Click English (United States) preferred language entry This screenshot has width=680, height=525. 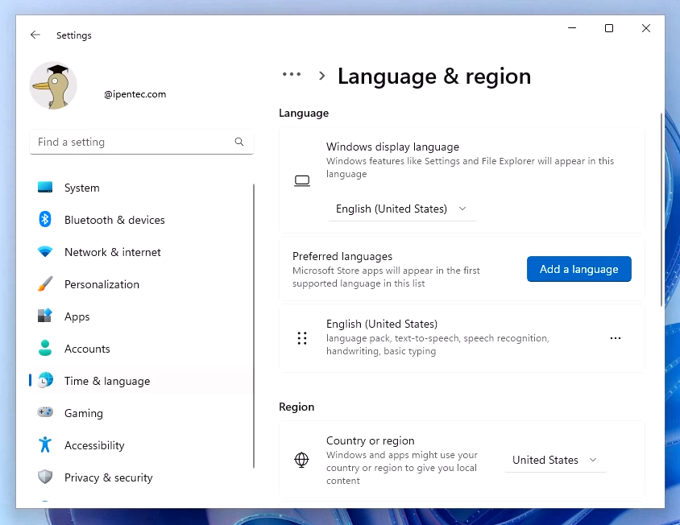tap(462, 338)
